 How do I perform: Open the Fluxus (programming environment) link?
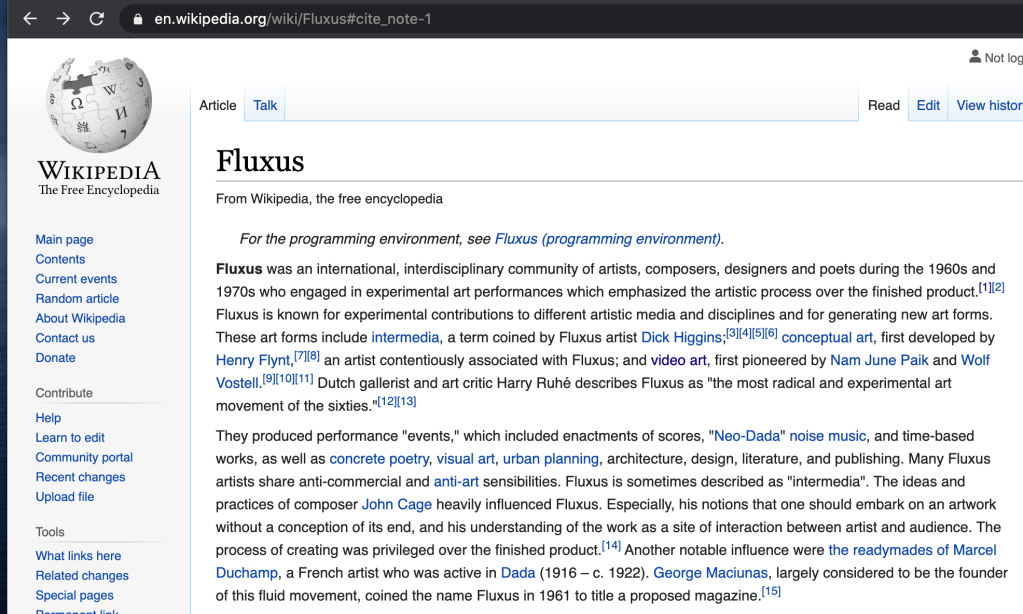(x=607, y=239)
